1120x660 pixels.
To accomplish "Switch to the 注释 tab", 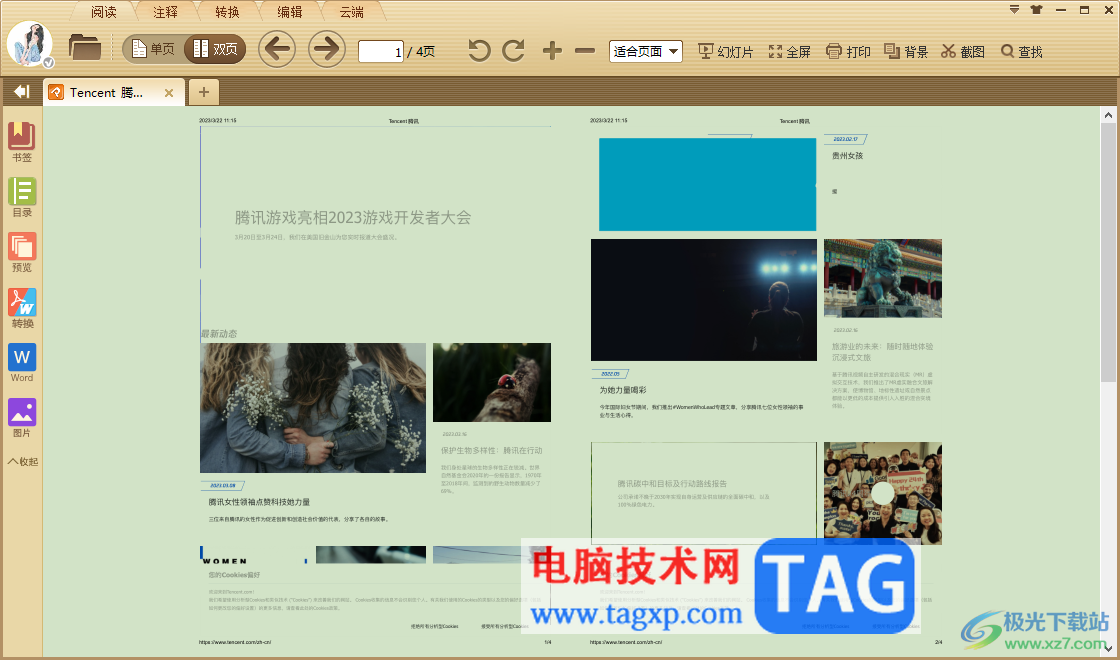I will pyautogui.click(x=165, y=12).
